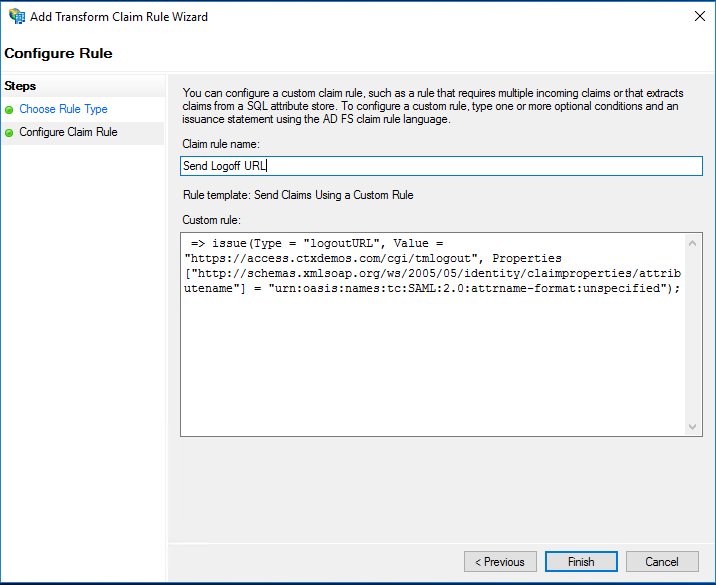Select the Configure Claim Rule step

point(68,132)
